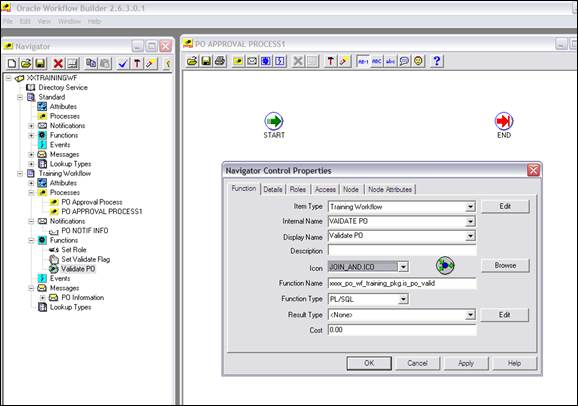Click the New Function icon in process toolbar
This screenshot has width=578, height=406.
266,61
